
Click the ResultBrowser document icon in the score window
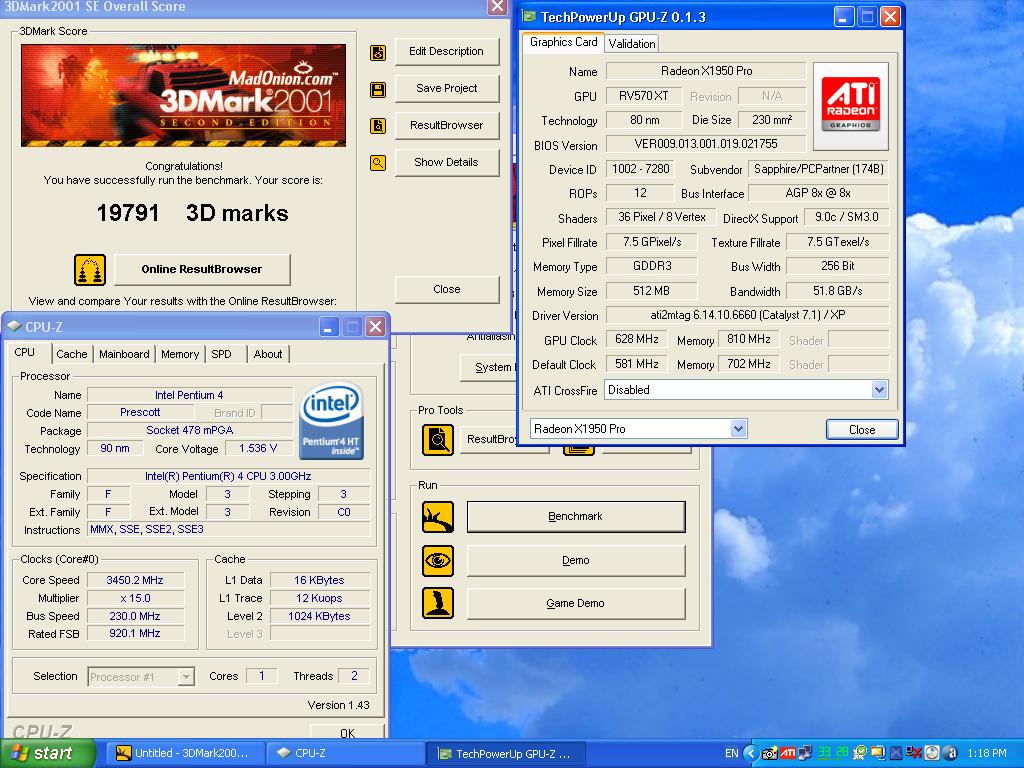click(x=377, y=125)
